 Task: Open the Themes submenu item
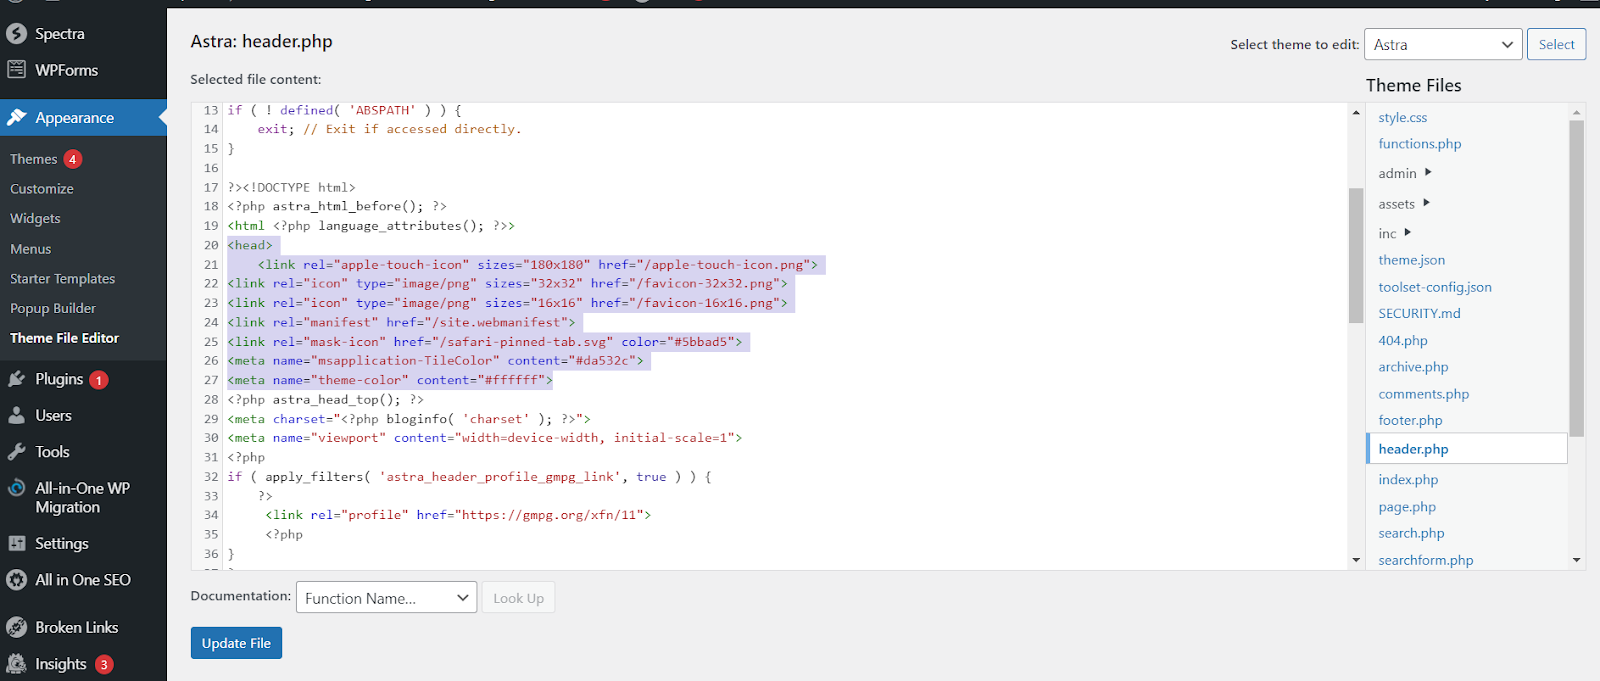(x=33, y=159)
